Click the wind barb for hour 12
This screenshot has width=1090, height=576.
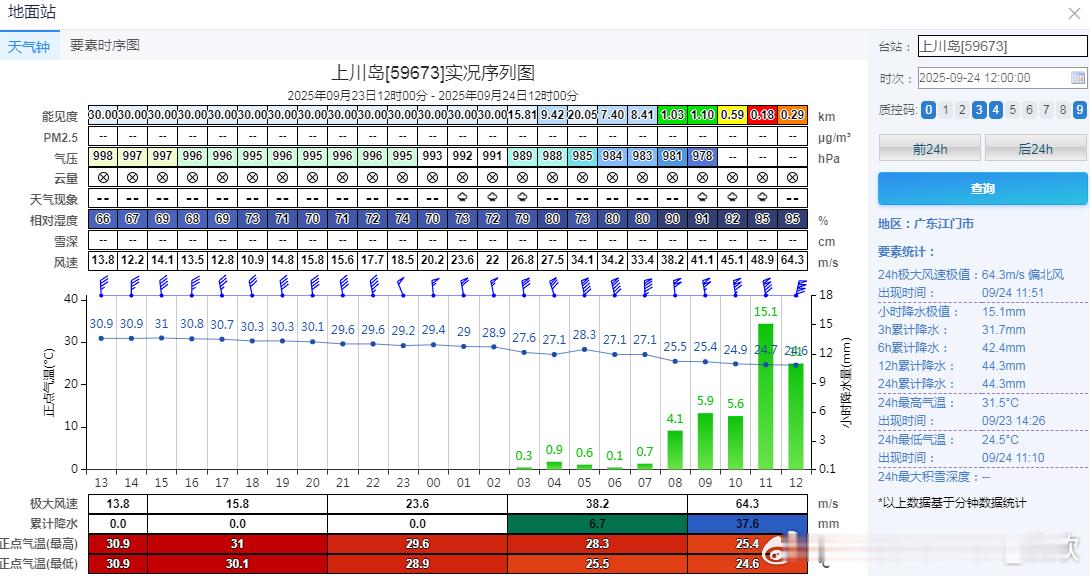(x=799, y=287)
